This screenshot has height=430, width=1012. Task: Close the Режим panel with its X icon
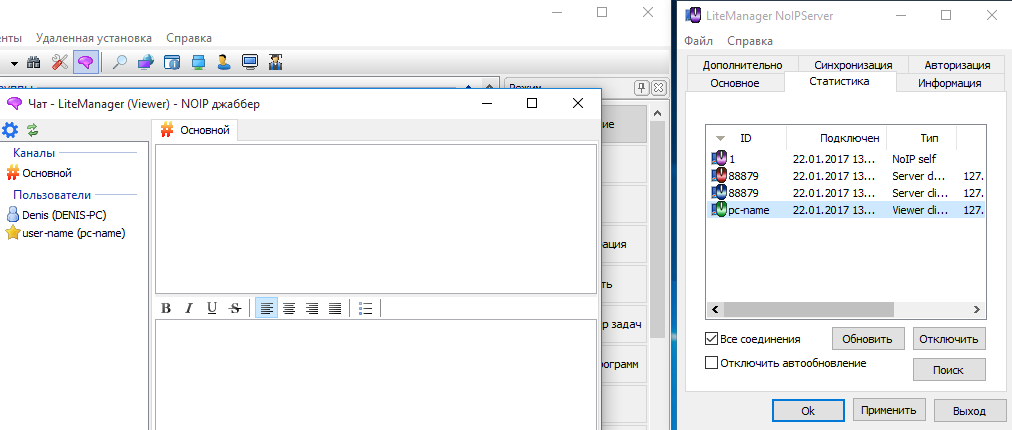658,87
